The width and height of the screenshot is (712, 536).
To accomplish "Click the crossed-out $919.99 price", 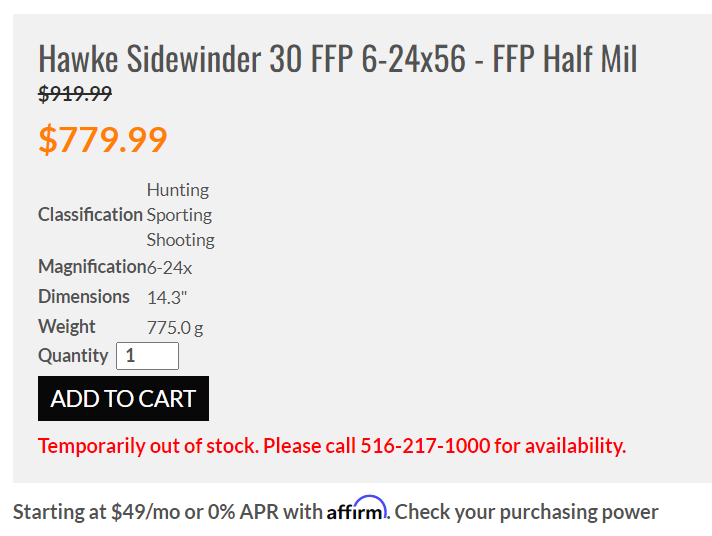I will [75, 94].
